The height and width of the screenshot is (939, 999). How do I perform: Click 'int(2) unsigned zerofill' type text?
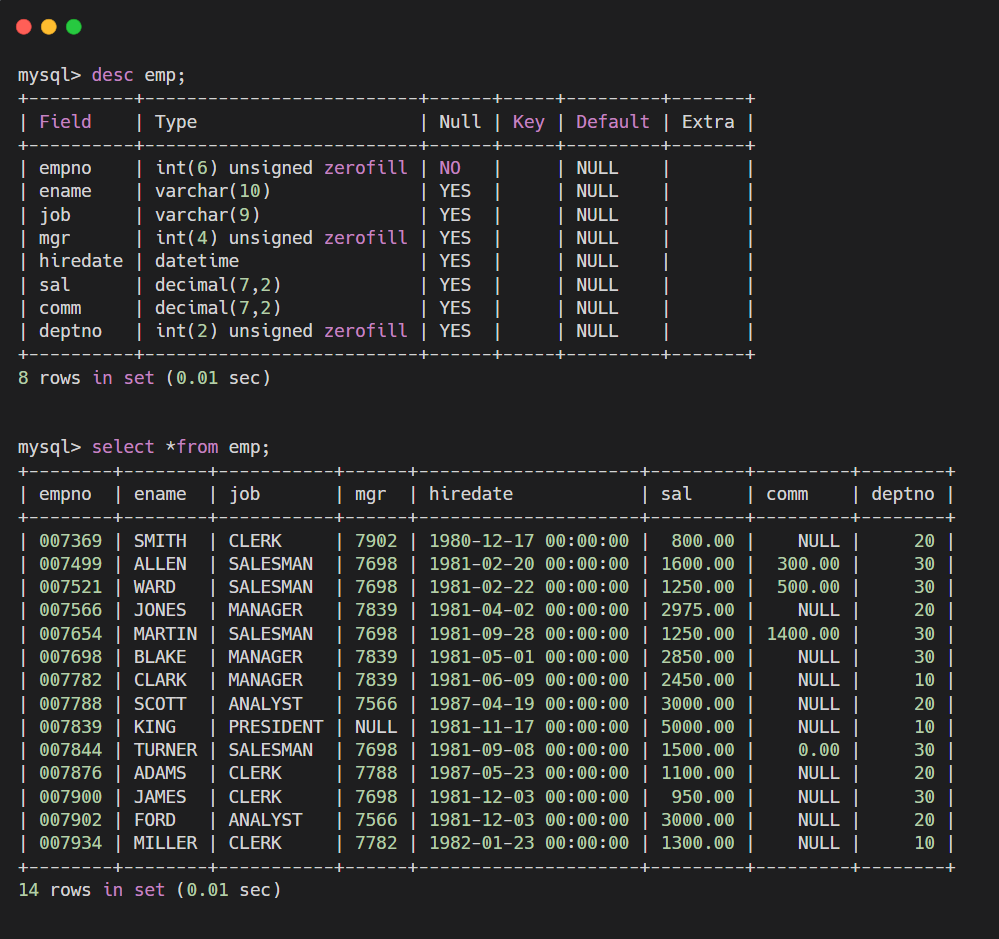click(281, 331)
